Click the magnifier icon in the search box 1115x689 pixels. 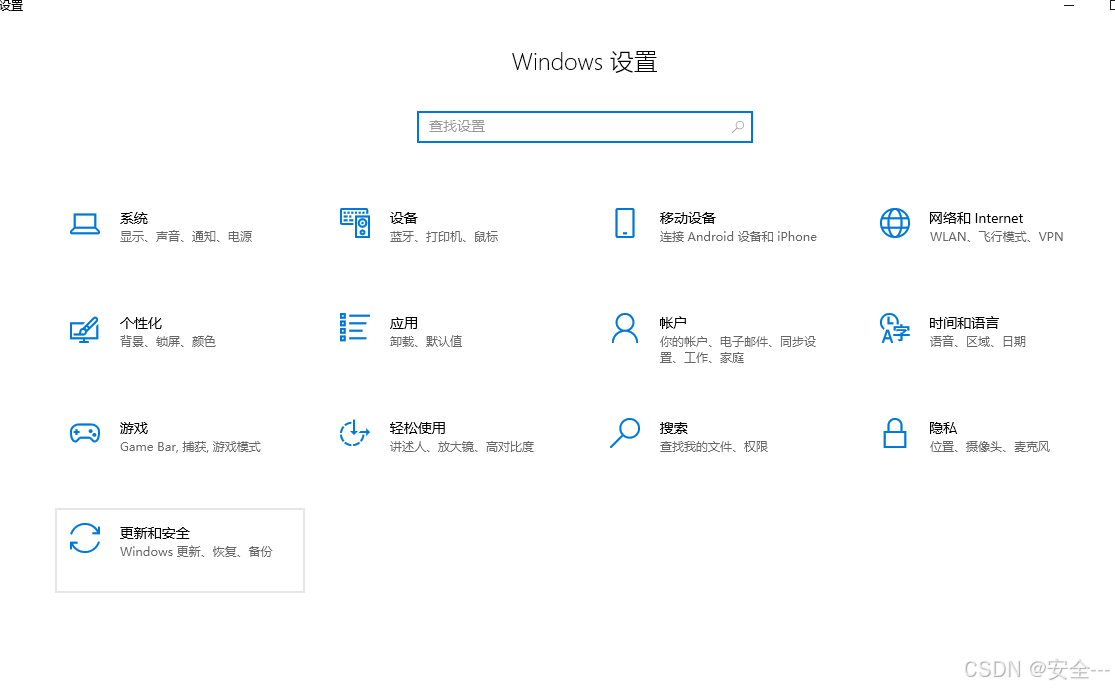pos(738,127)
